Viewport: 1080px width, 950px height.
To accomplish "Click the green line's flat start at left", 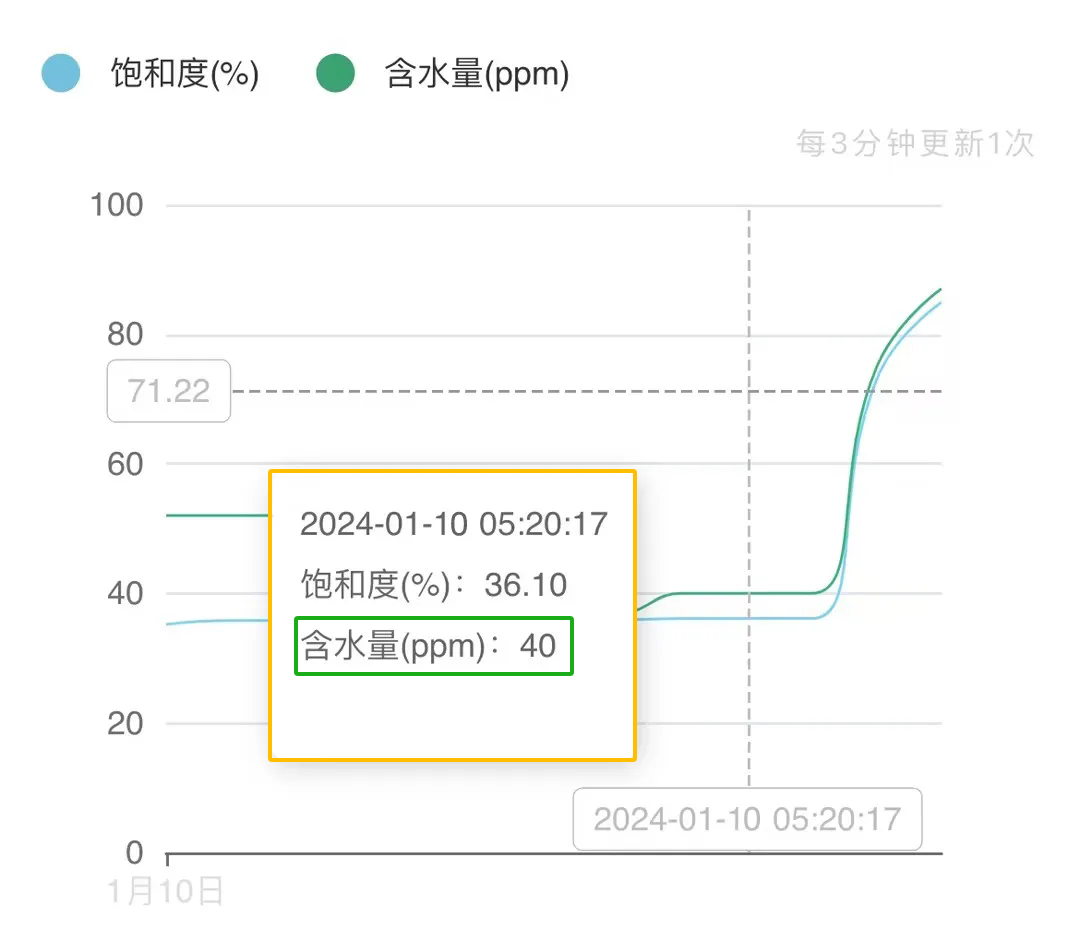I will 215,515.
